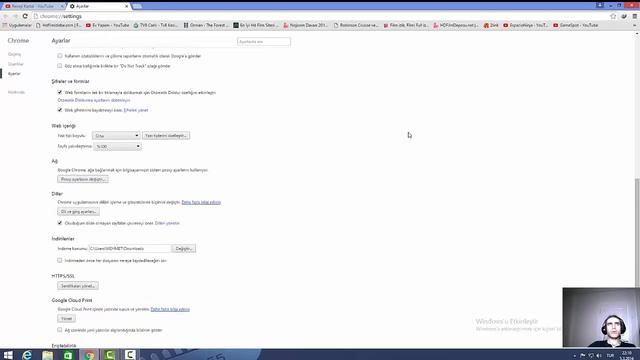This screenshot has width=640, height=360.
Task: Launch Internet Explorer from the taskbar
Action: 27,355
